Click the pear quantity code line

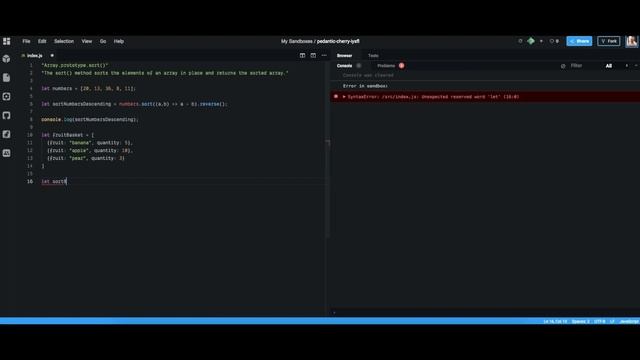pos(86,158)
